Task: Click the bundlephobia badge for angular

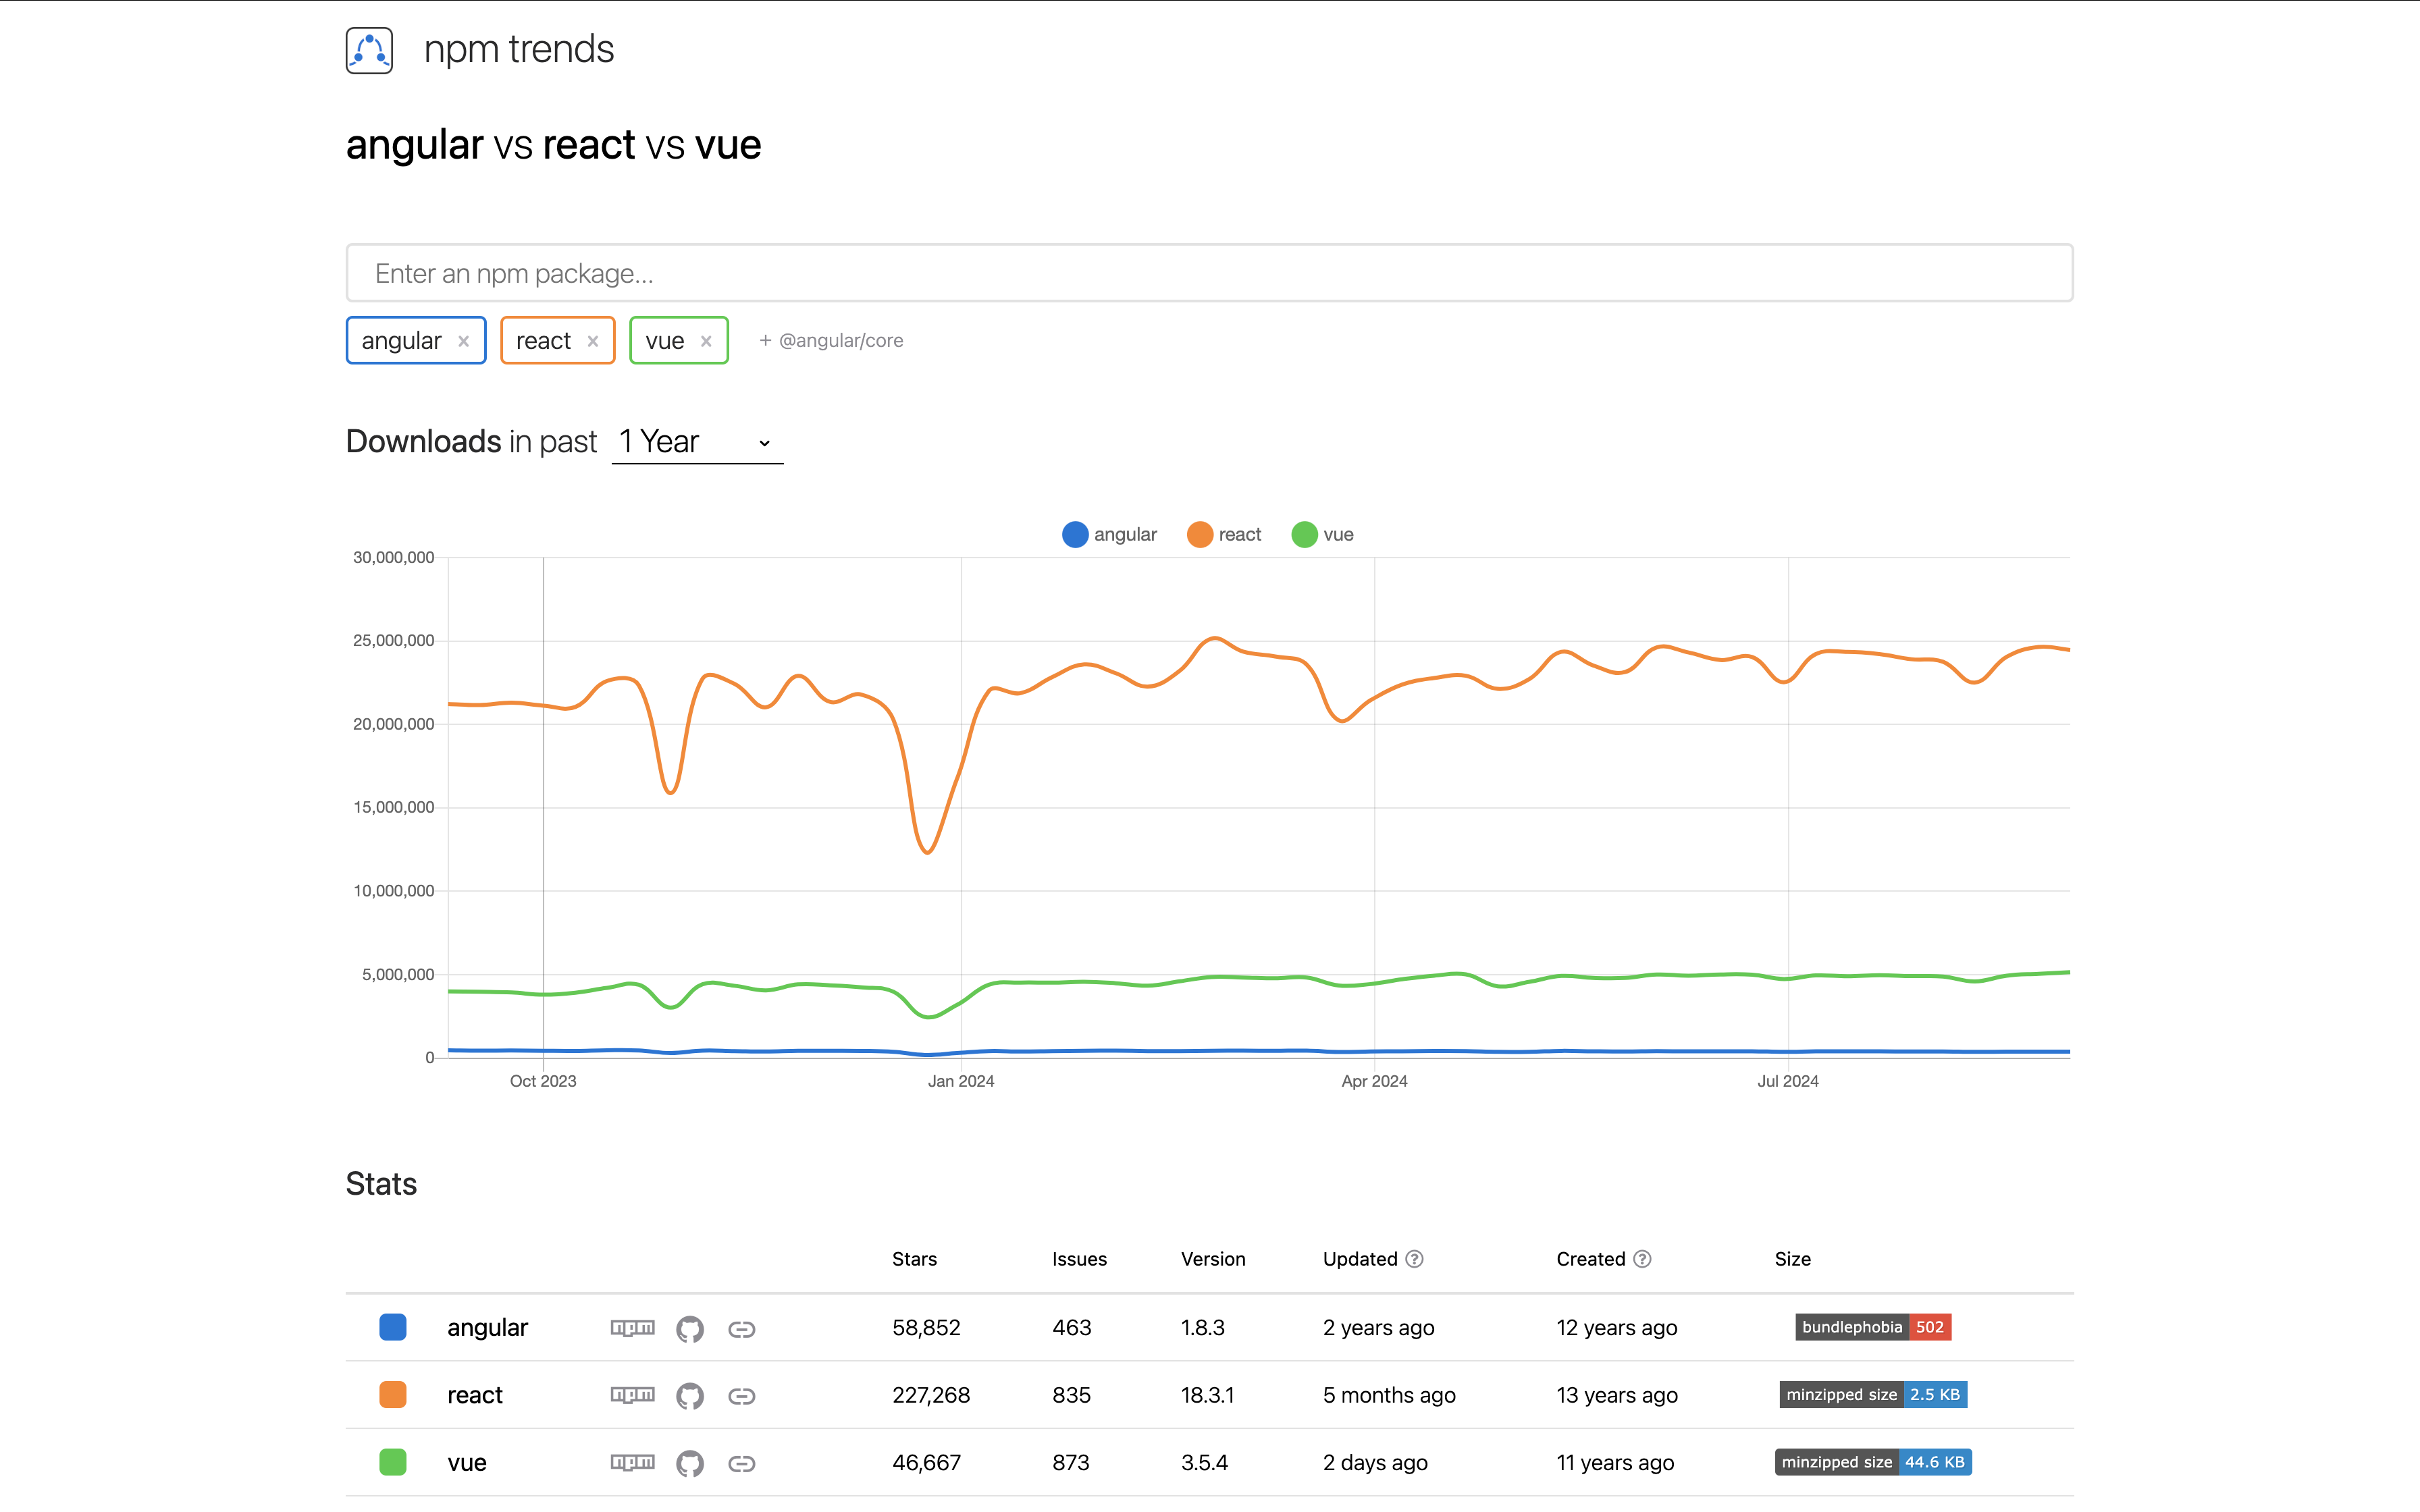Action: coord(1872,1327)
